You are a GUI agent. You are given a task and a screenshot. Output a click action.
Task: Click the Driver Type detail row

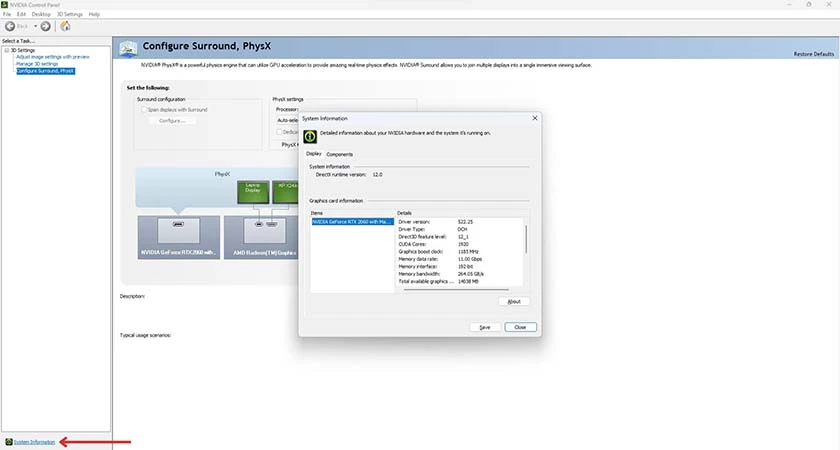coord(460,229)
